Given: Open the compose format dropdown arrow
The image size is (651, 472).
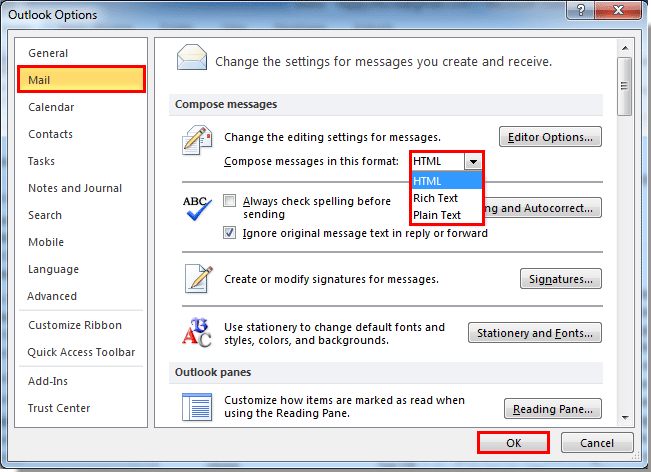Looking at the screenshot, I should pyautogui.click(x=473, y=161).
